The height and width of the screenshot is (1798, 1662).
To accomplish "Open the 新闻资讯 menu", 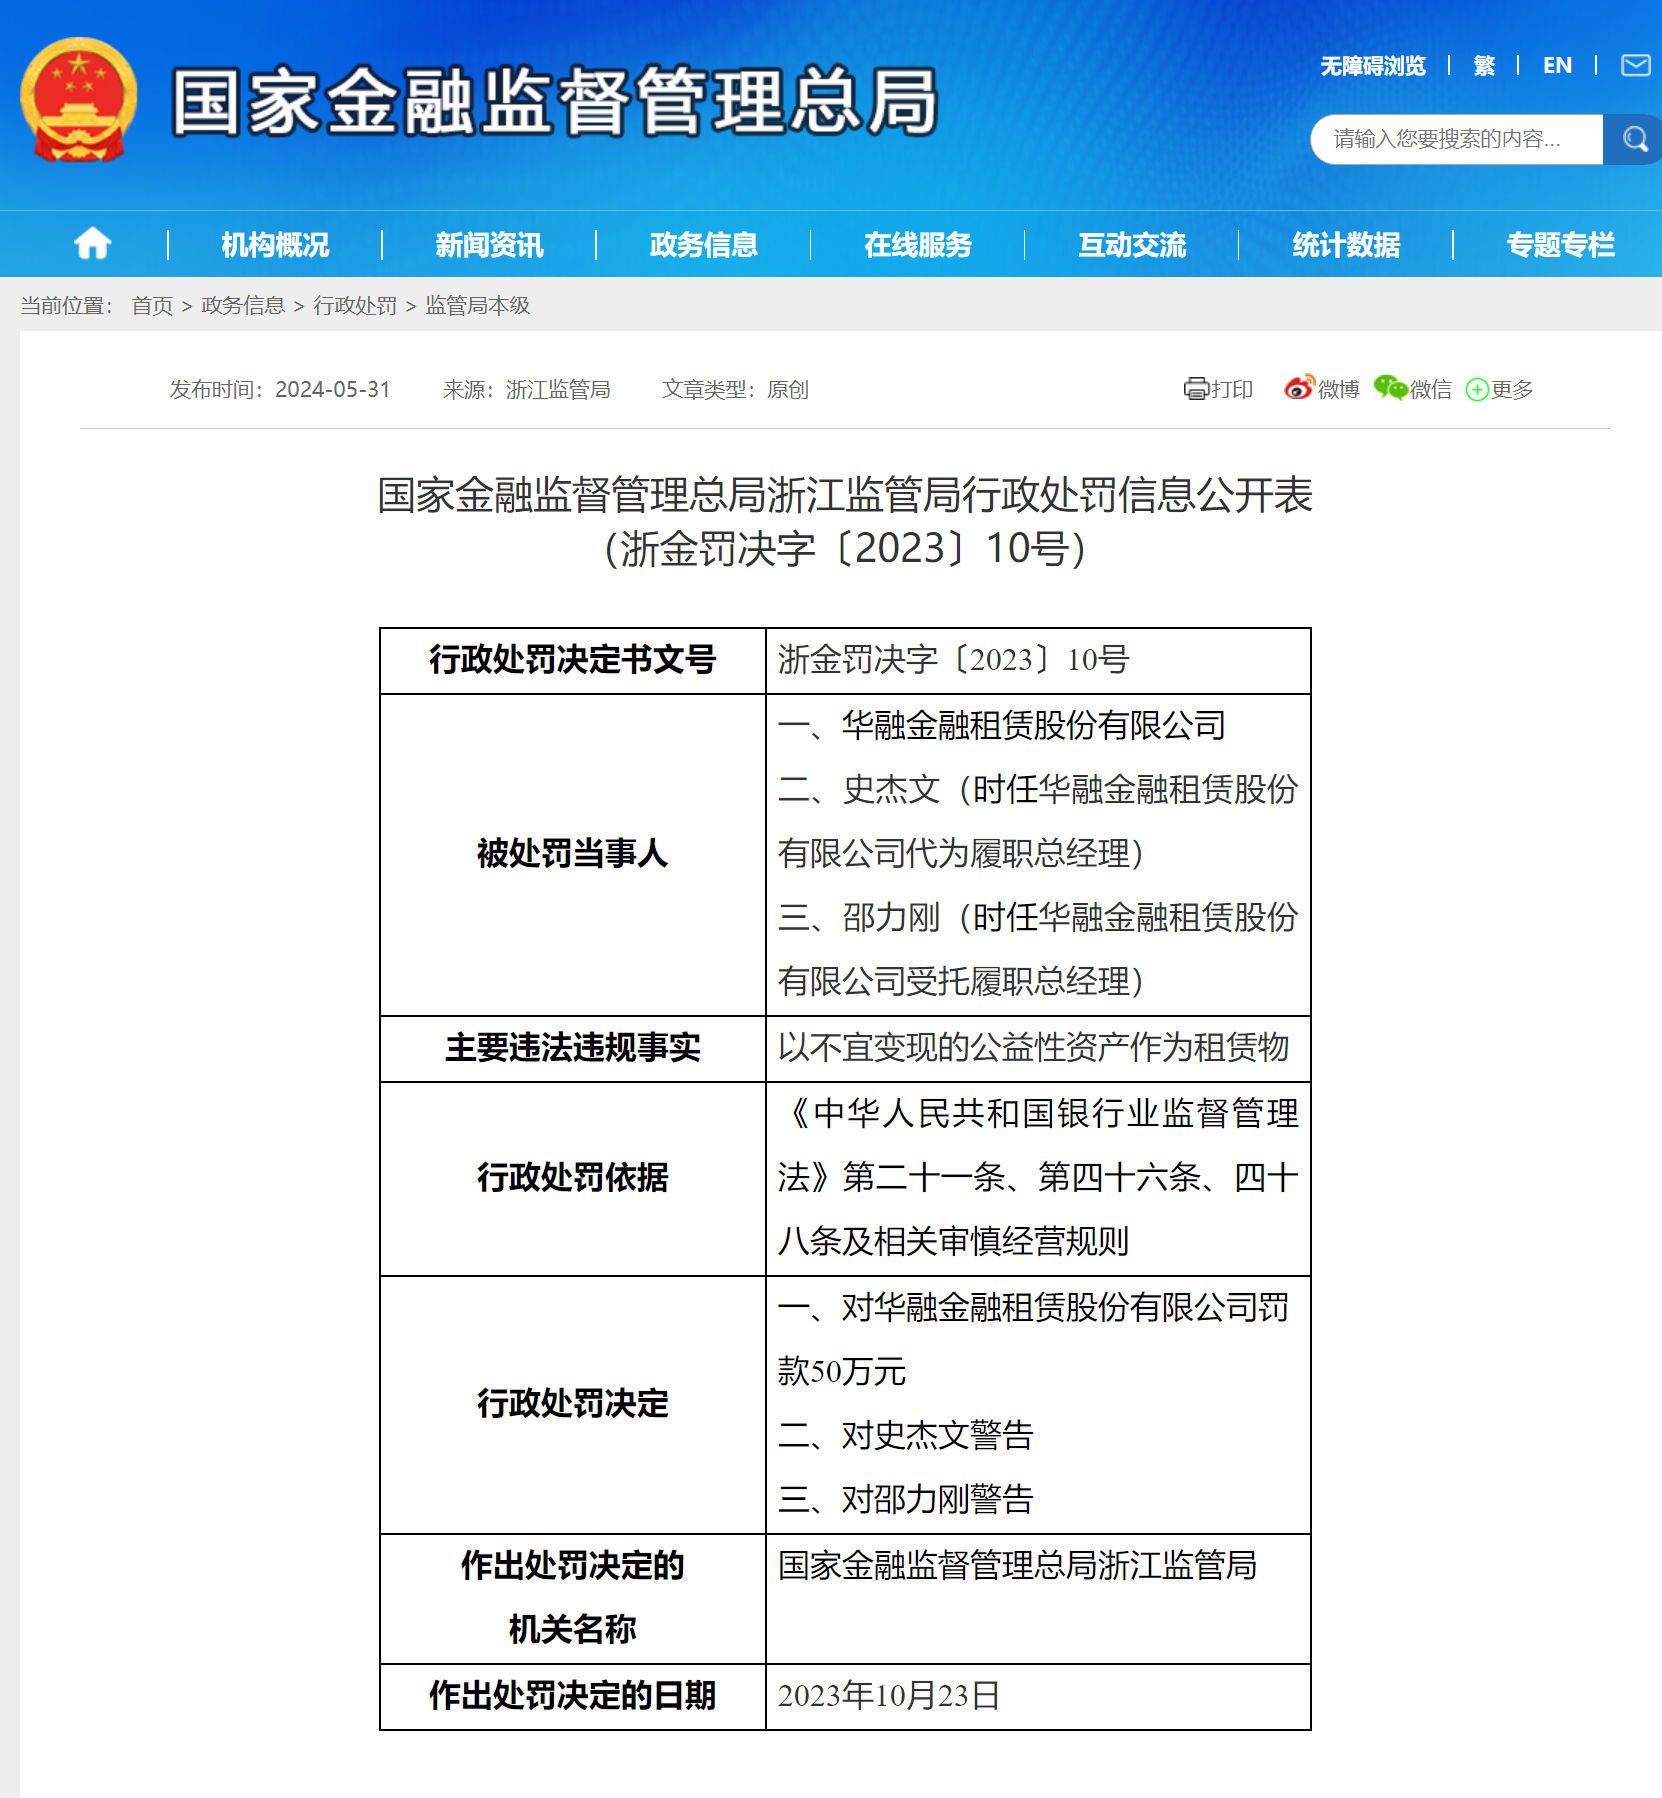I will coord(489,244).
